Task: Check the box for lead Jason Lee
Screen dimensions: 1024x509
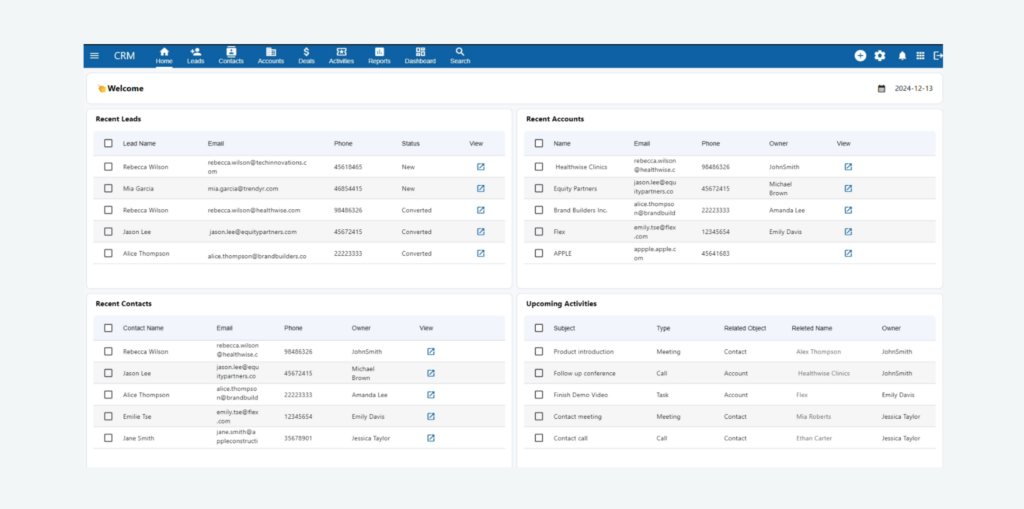Action: click(x=108, y=232)
